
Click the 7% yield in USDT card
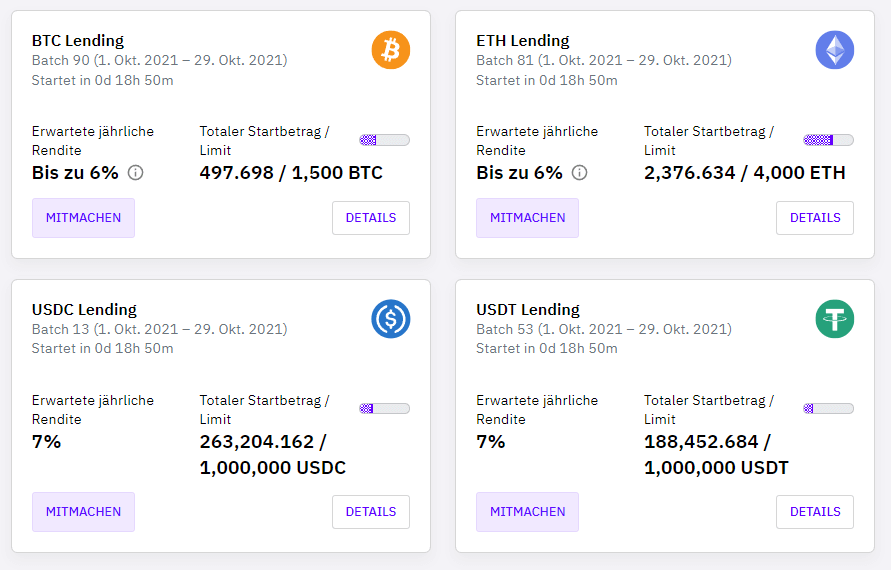pyautogui.click(x=490, y=442)
